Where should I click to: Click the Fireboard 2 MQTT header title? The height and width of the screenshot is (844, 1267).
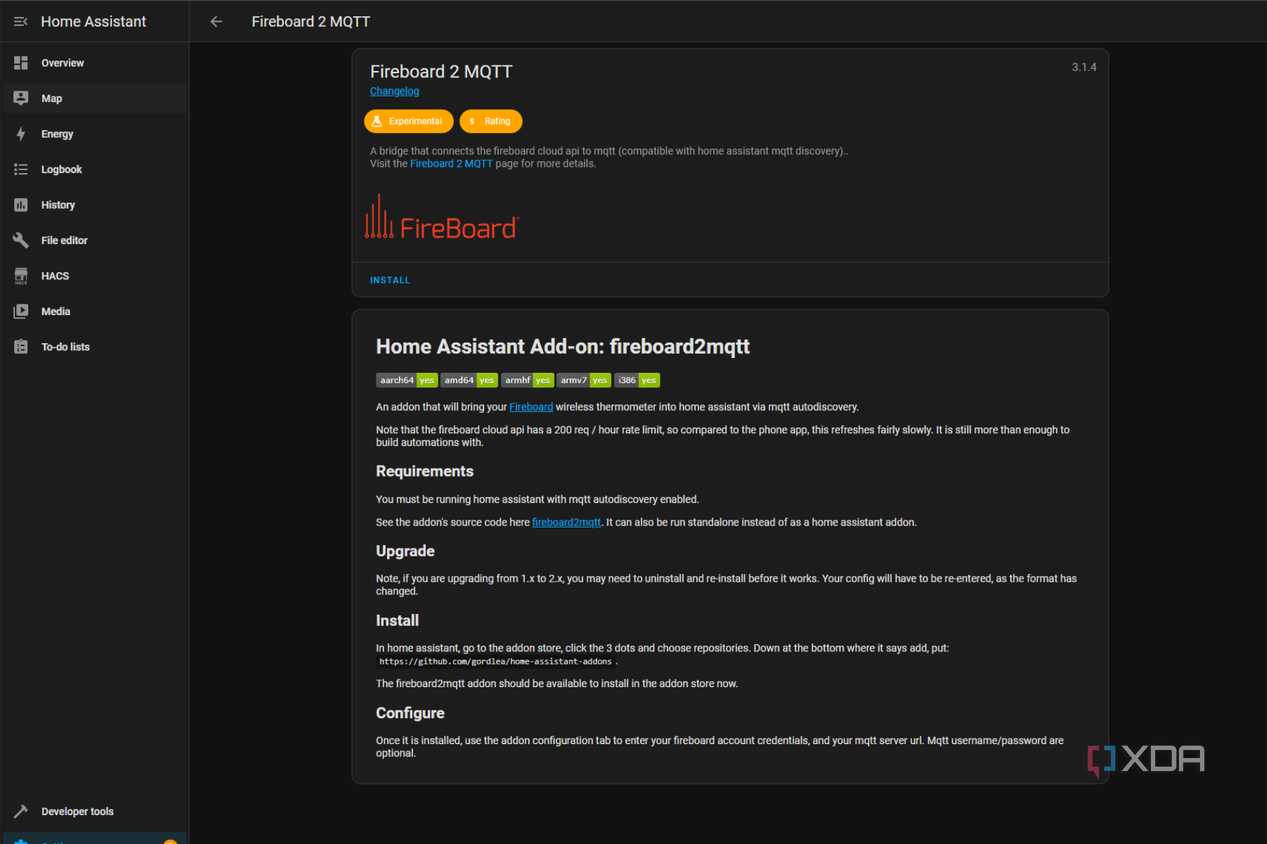tap(311, 21)
